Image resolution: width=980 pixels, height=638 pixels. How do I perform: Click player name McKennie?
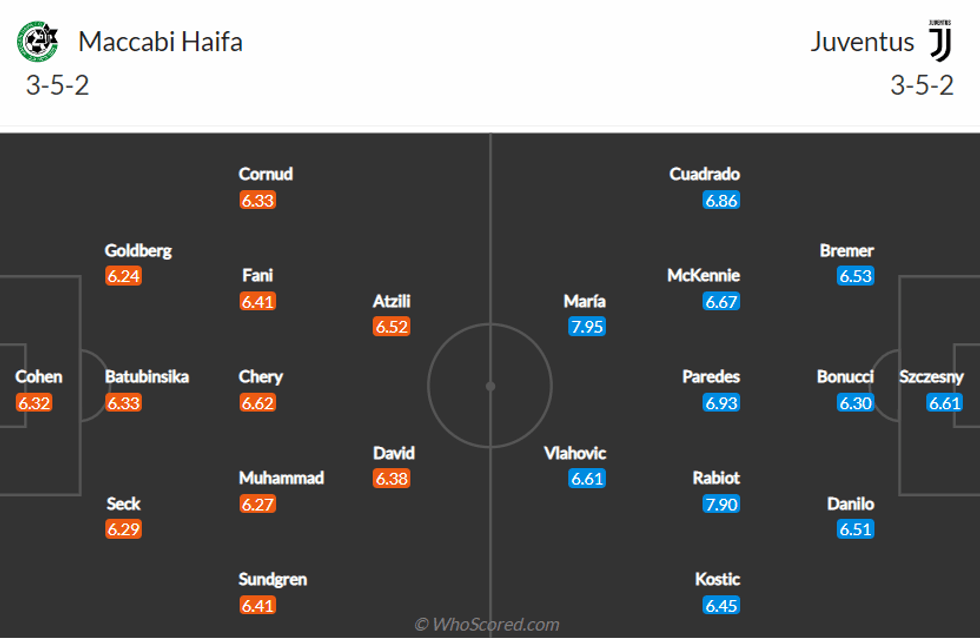[x=704, y=275]
